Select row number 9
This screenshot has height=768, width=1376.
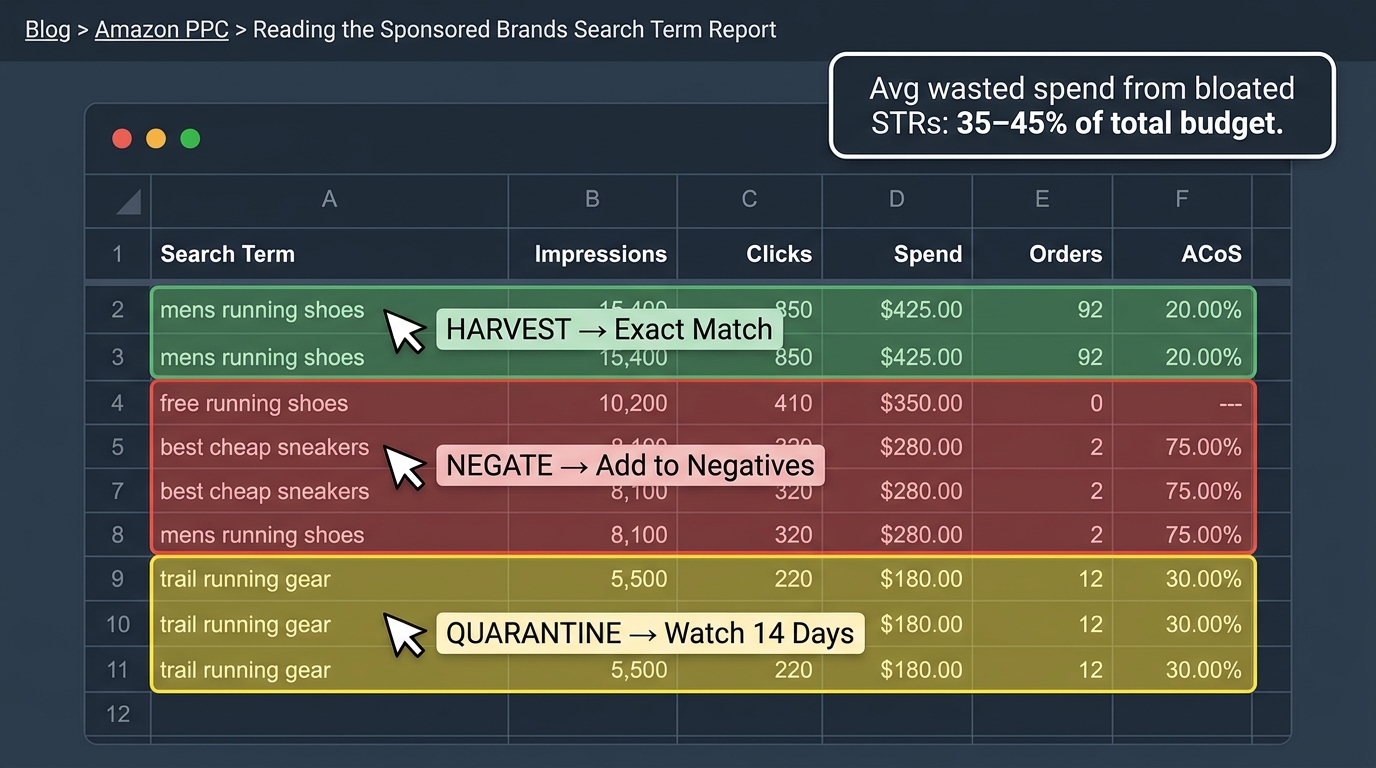[x=118, y=579]
